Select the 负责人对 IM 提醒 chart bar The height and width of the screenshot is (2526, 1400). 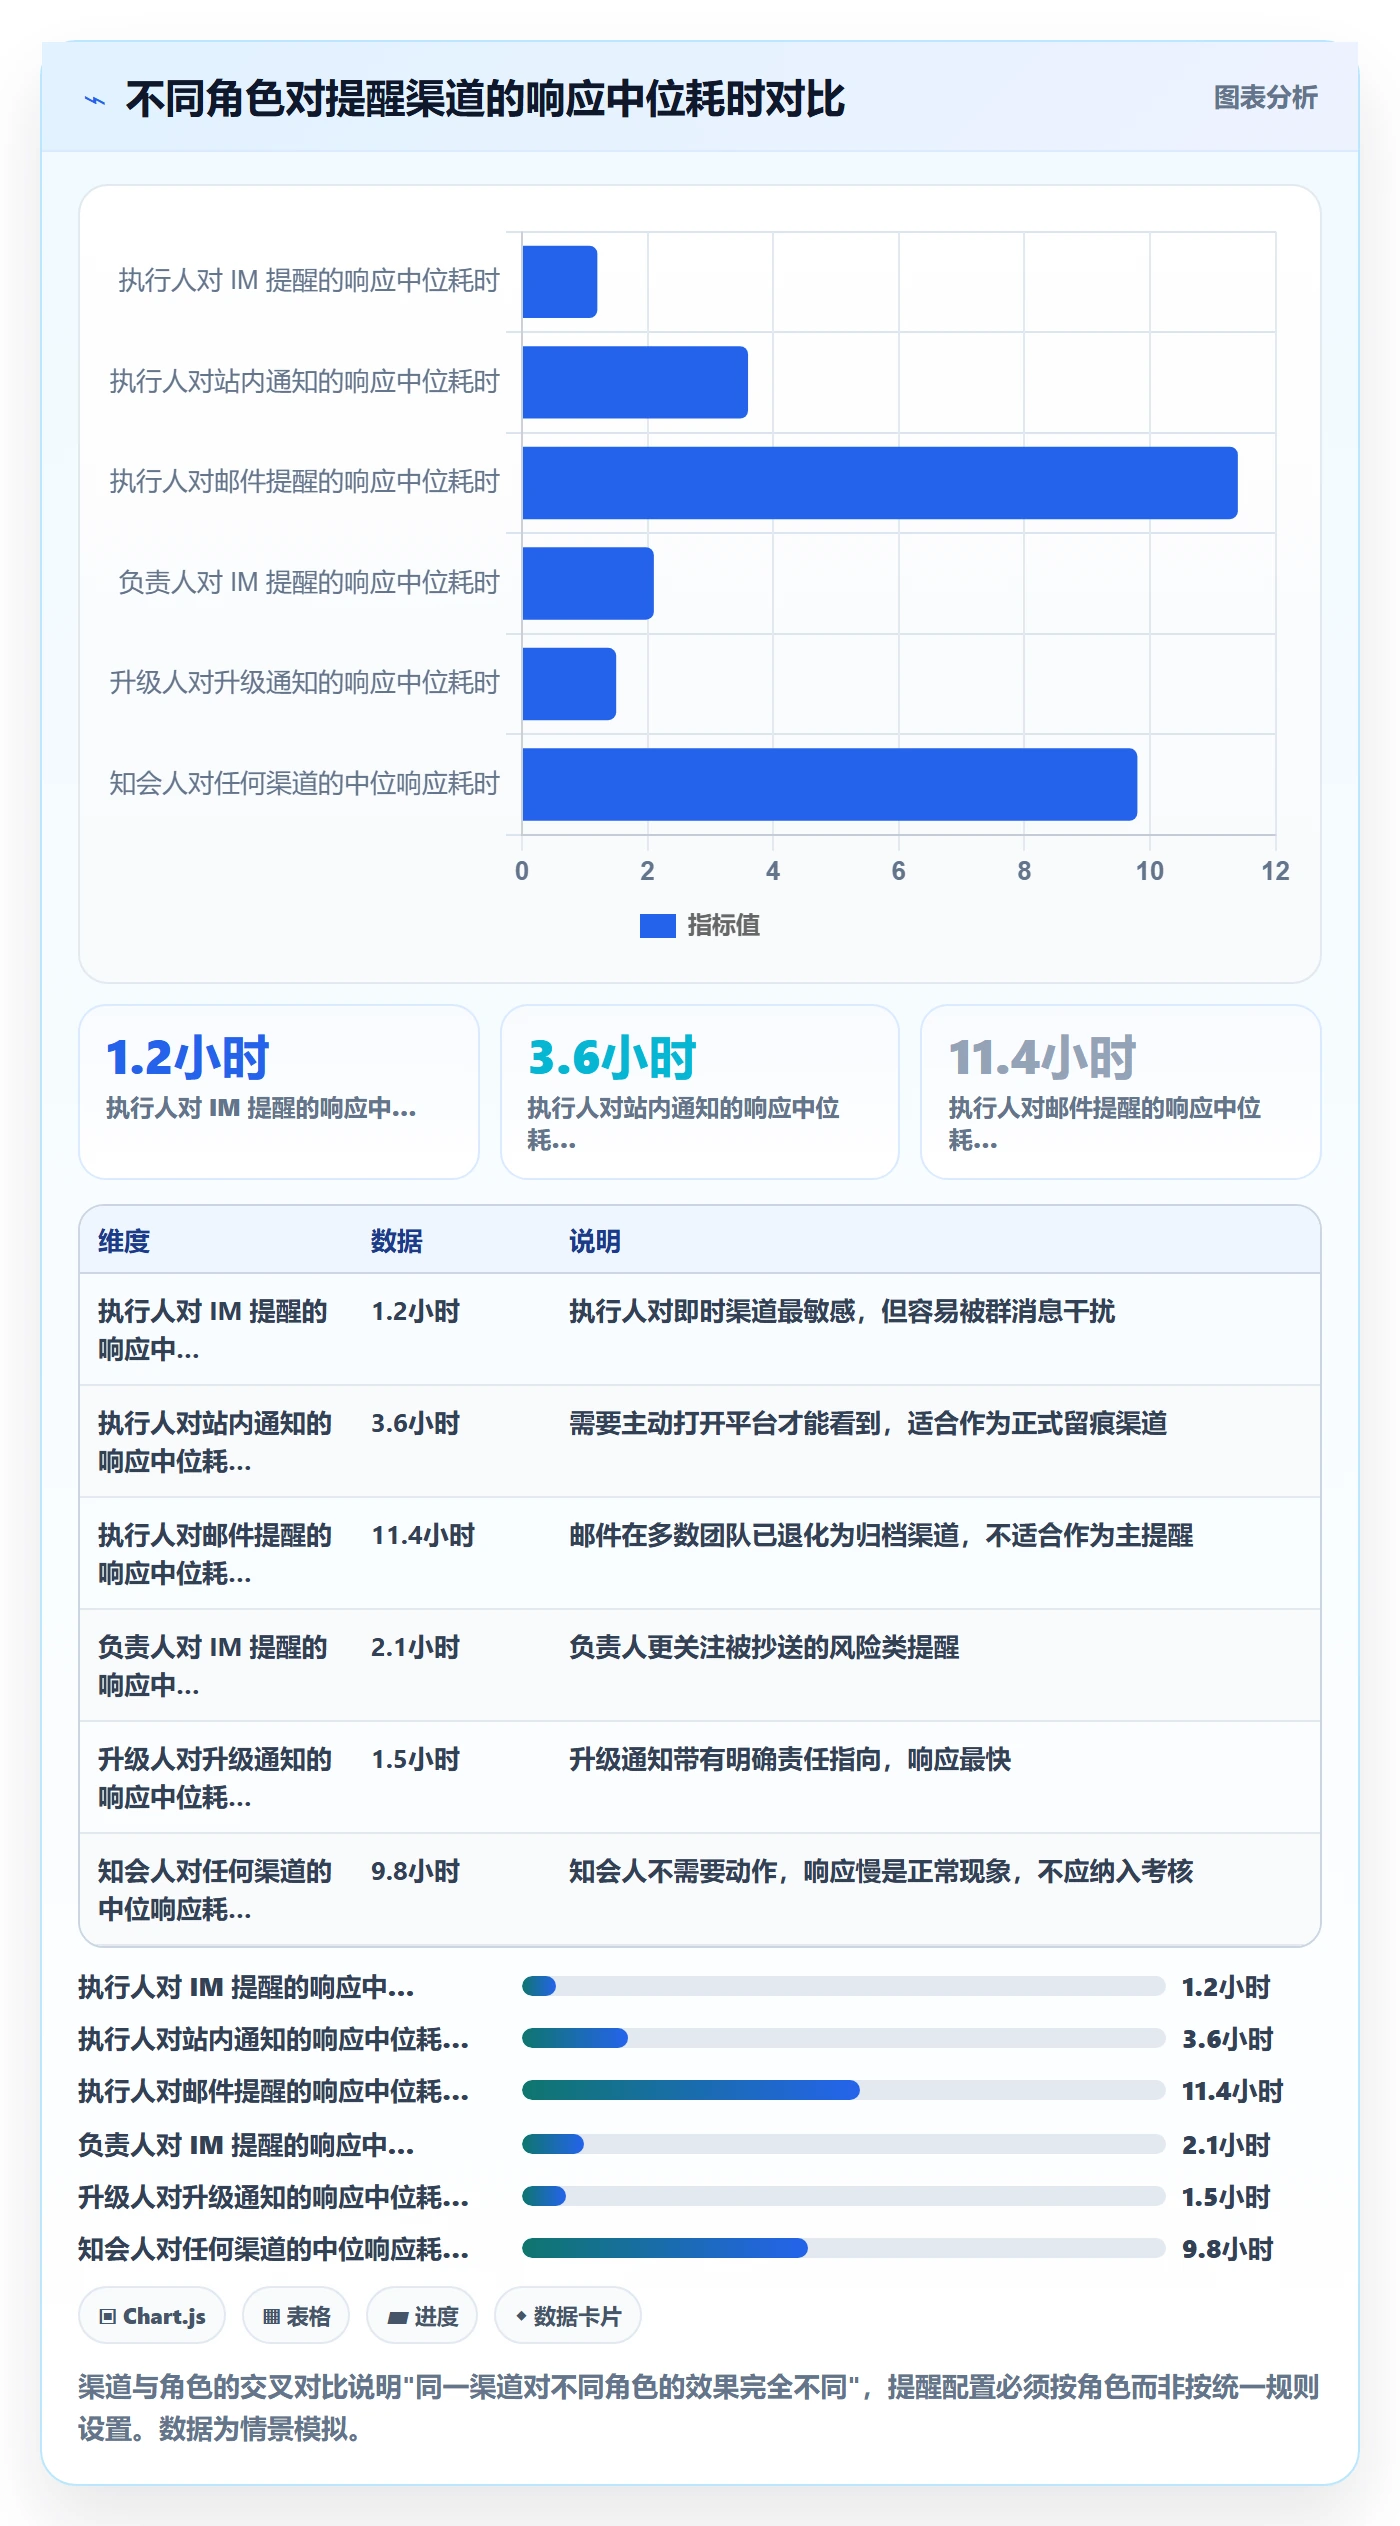(x=588, y=583)
